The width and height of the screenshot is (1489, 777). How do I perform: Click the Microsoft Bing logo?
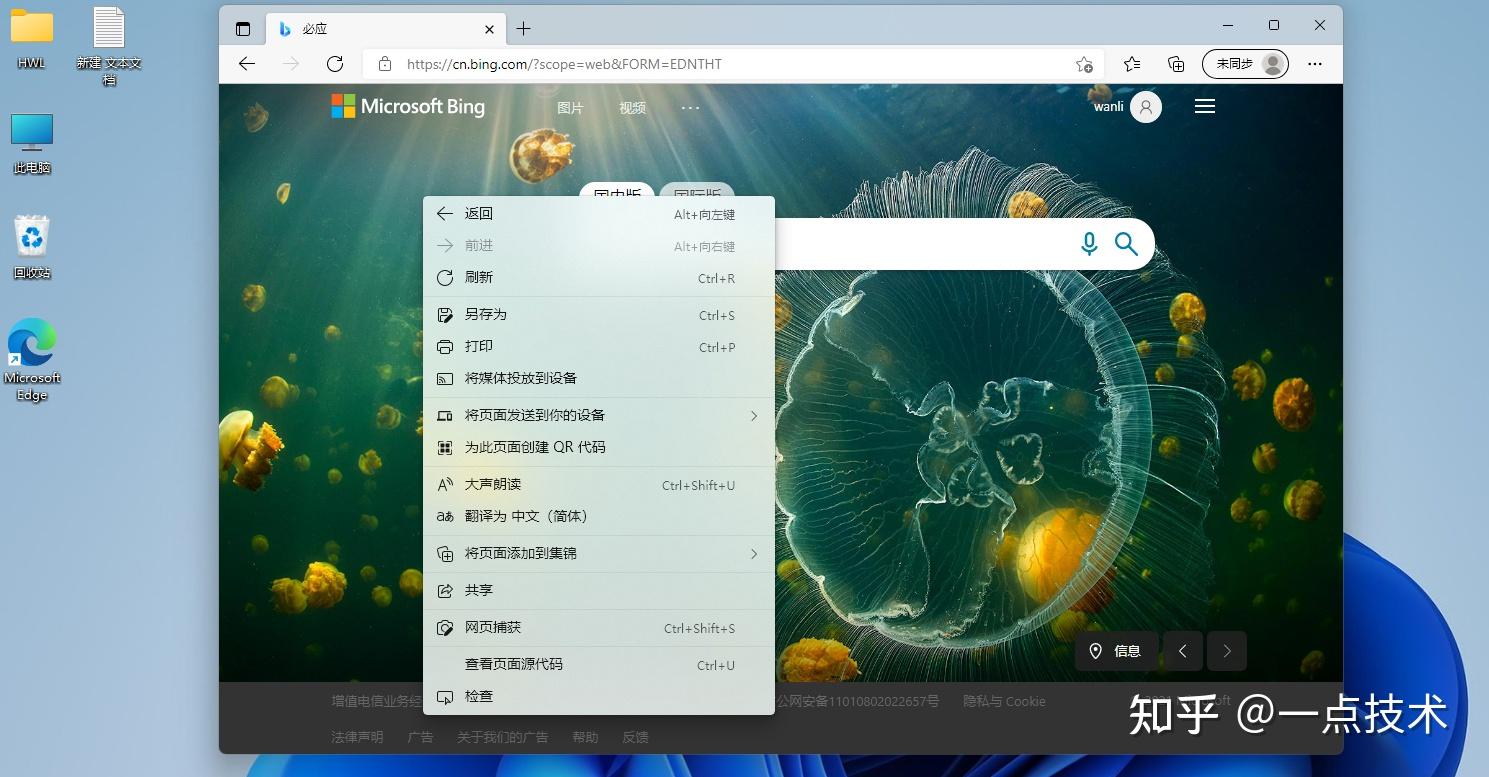[408, 106]
